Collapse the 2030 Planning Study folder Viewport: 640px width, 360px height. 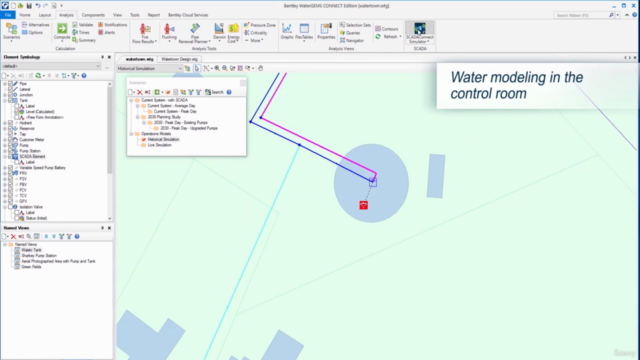[138, 117]
